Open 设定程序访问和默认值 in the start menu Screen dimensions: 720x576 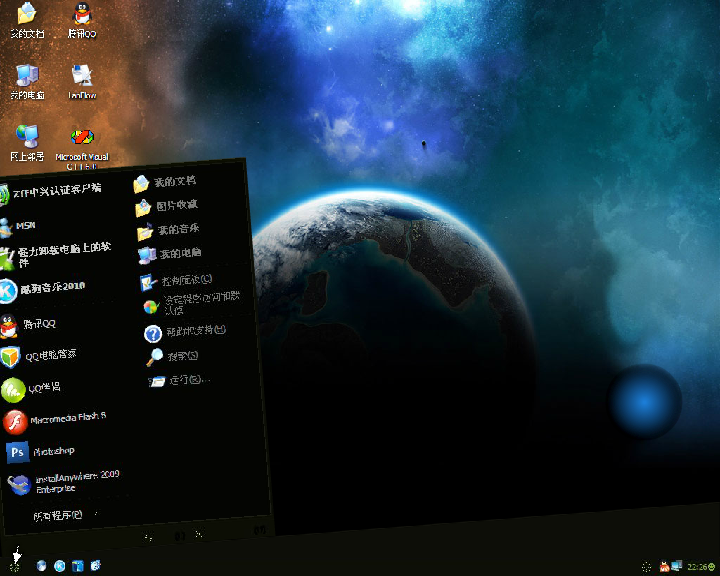(191, 303)
